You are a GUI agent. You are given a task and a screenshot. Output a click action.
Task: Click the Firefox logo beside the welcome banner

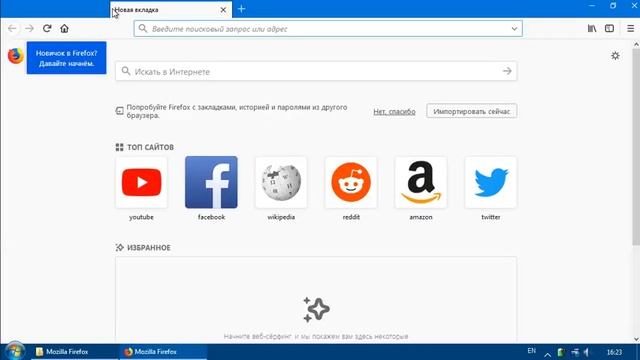point(16,56)
